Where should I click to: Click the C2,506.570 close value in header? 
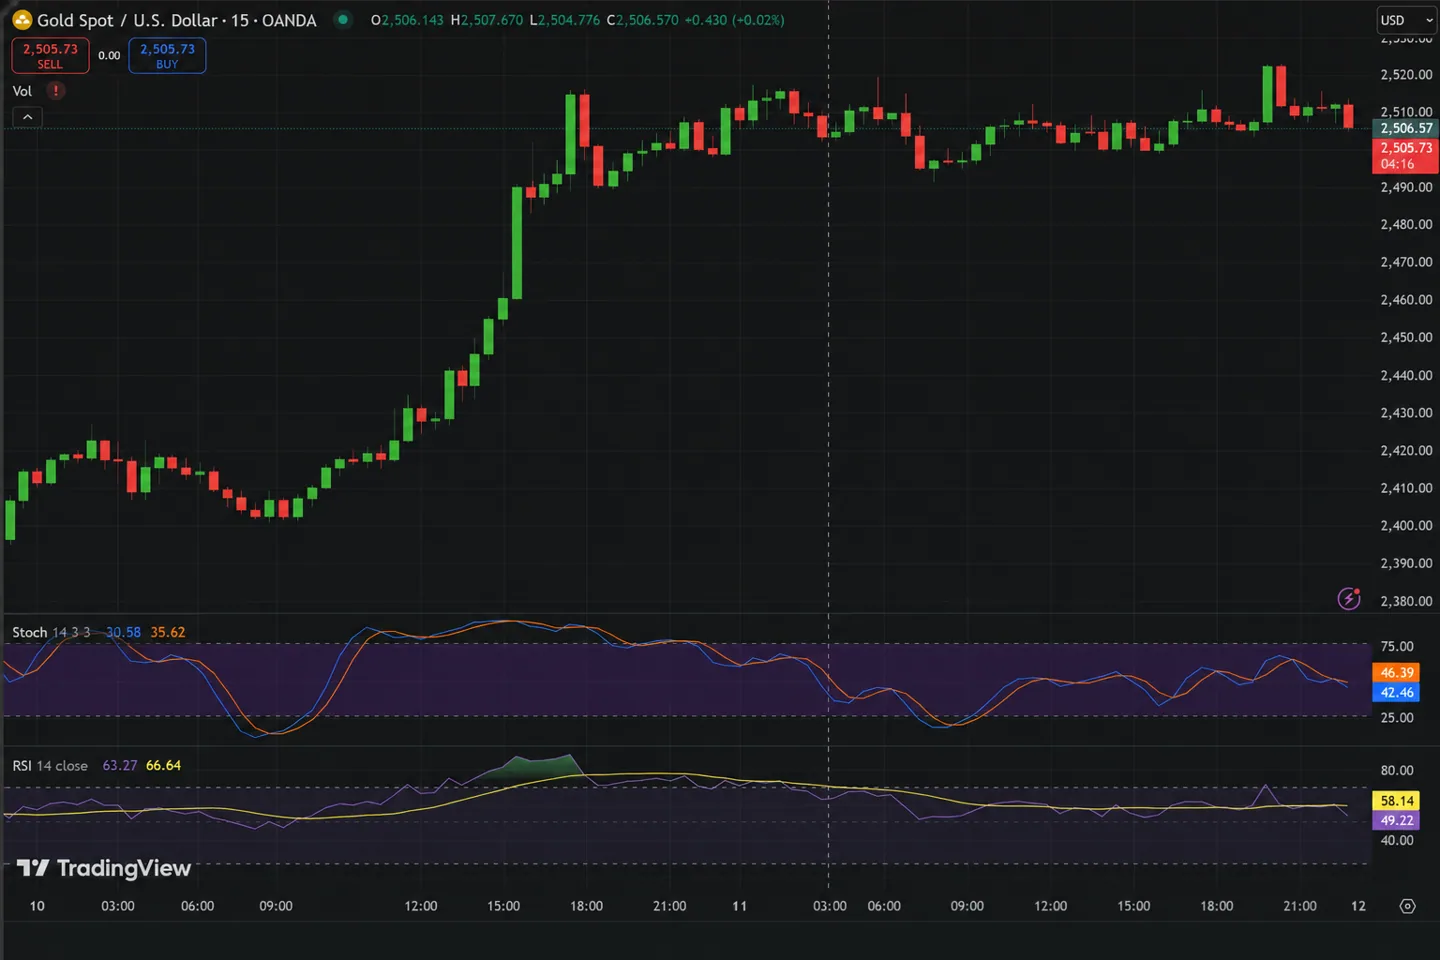coord(642,20)
